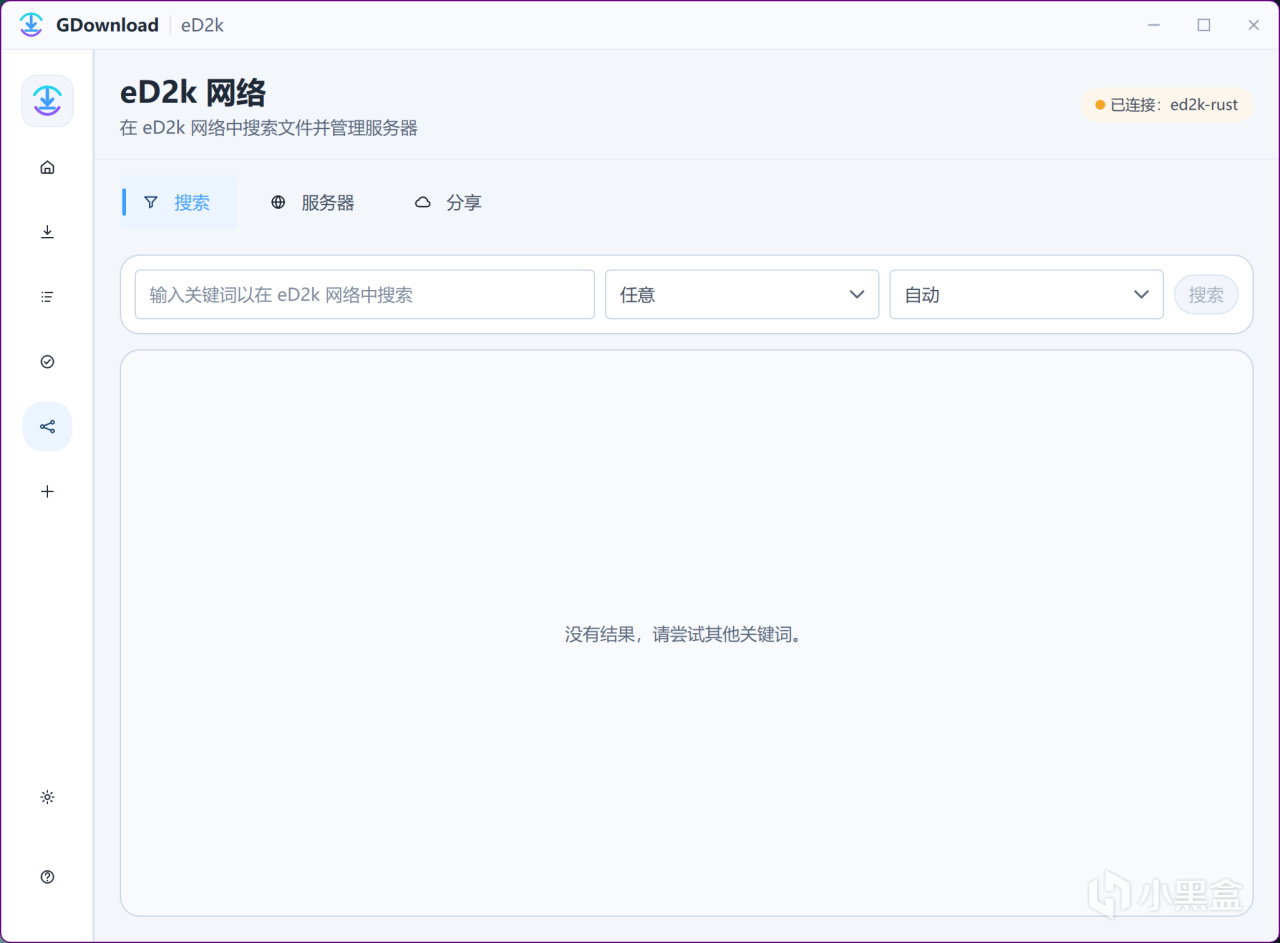Viewport: 1280px width, 943px height.
Task: Minimize the GDownload window
Action: (1154, 25)
